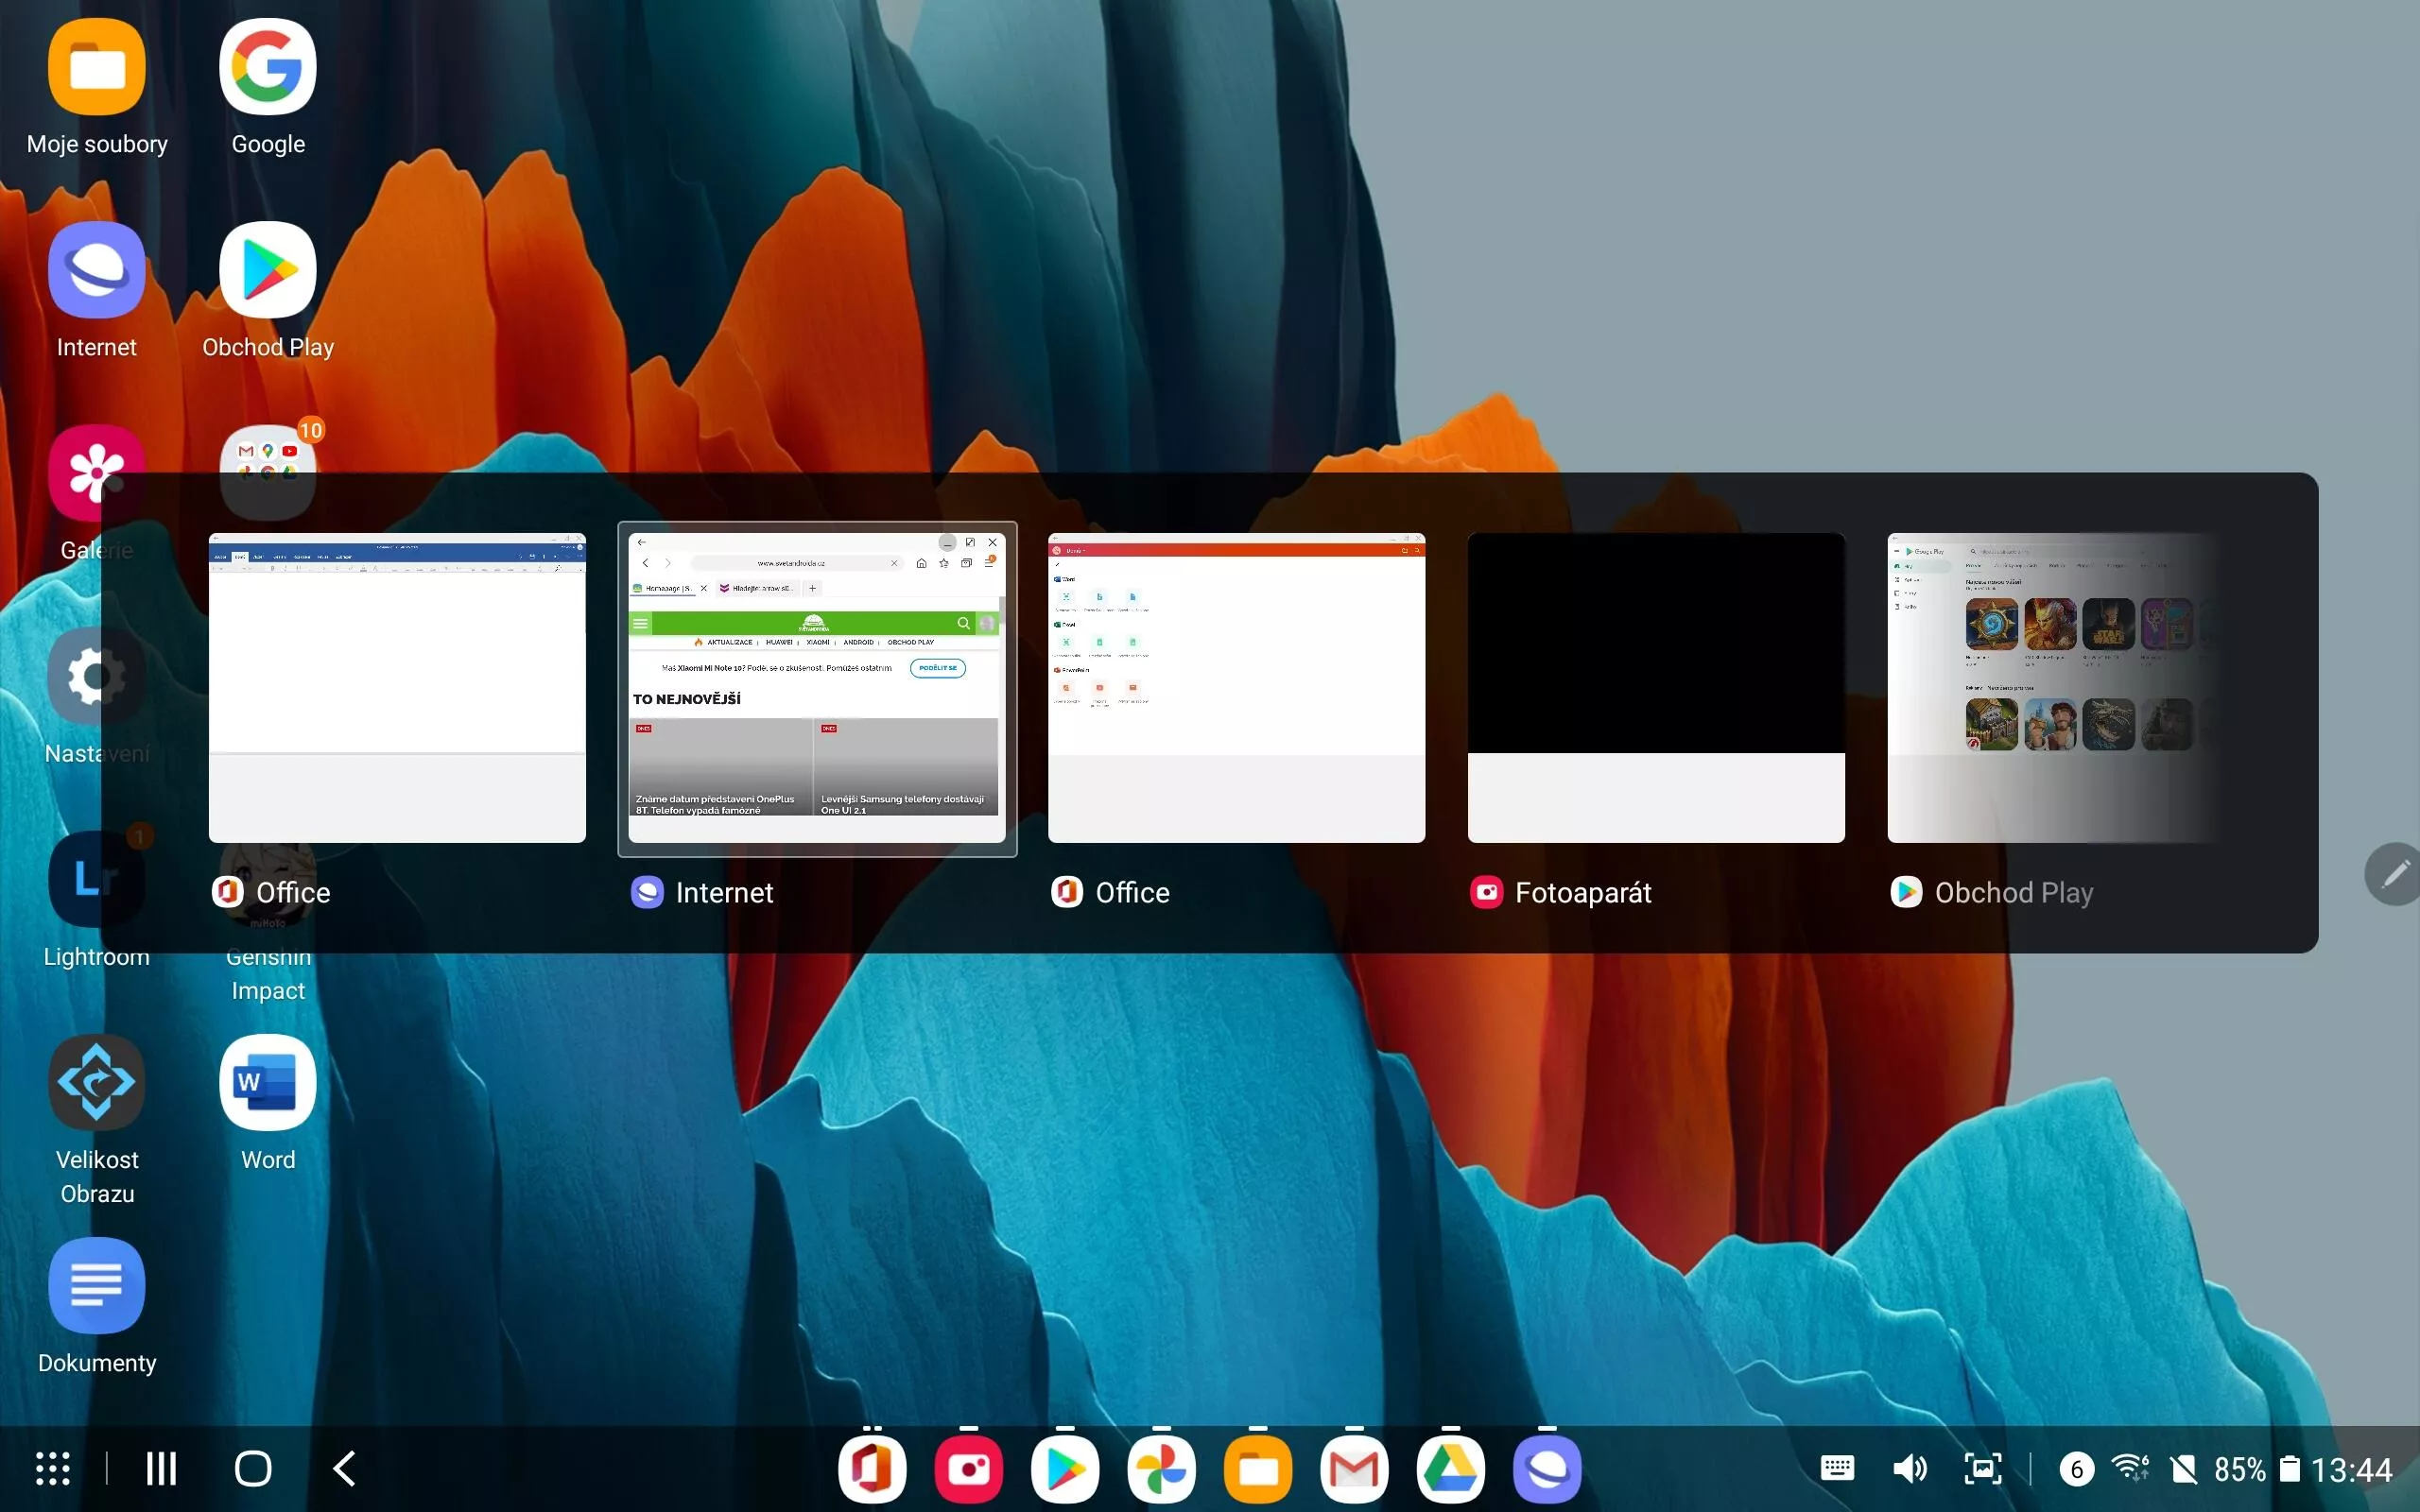Open My Files from the taskbar

(1258, 1470)
